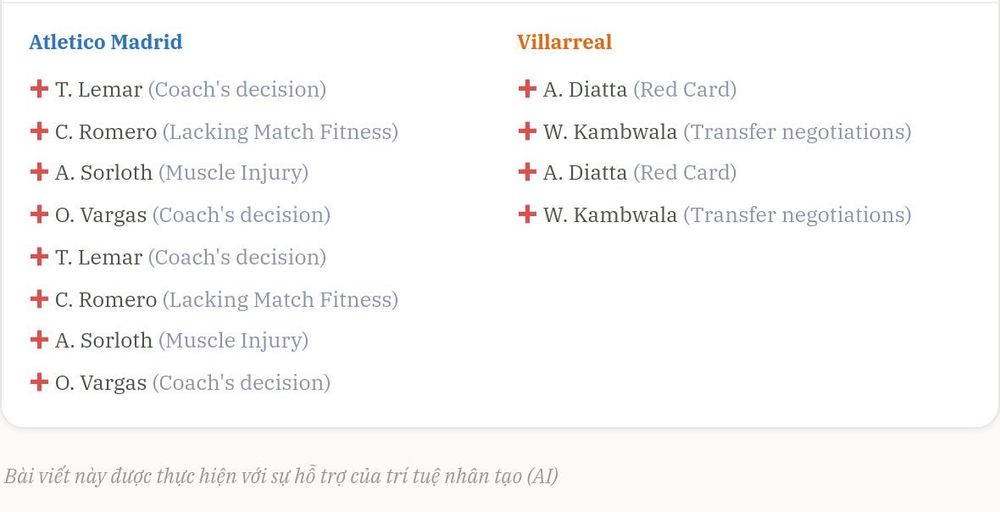1000x512 pixels.
Task: Click red cross icon beside last W. Kambwala
Action: click(527, 214)
